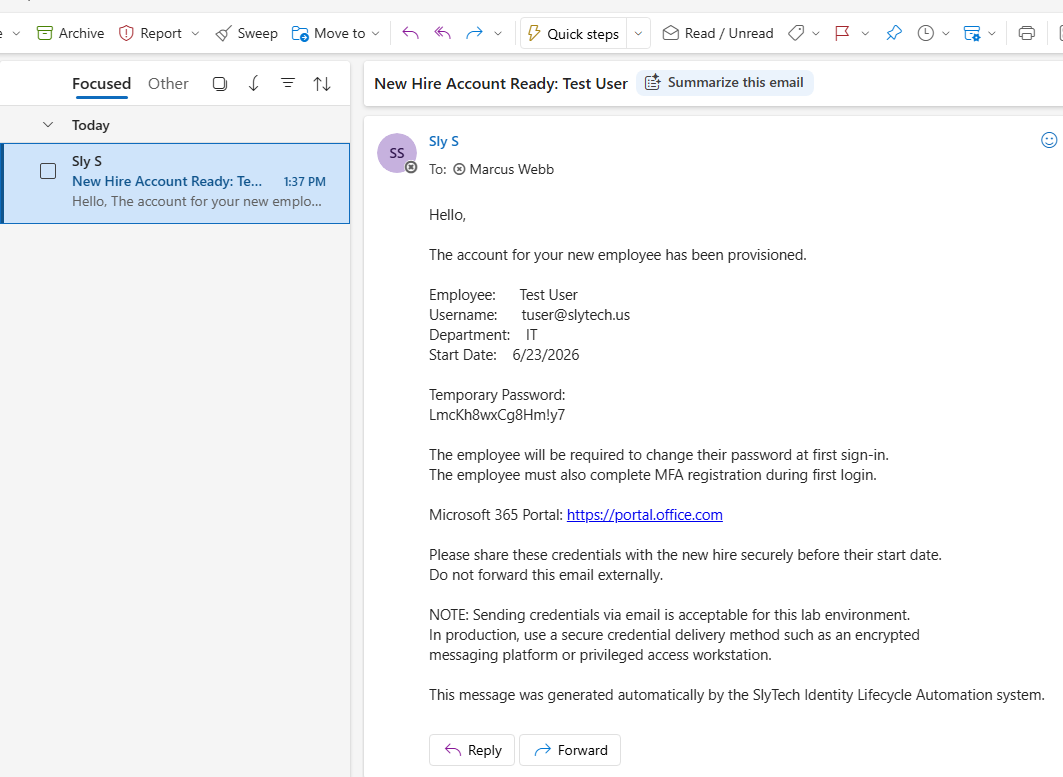Click the Select messages icon in list header
The height and width of the screenshot is (777, 1063).
[220, 84]
